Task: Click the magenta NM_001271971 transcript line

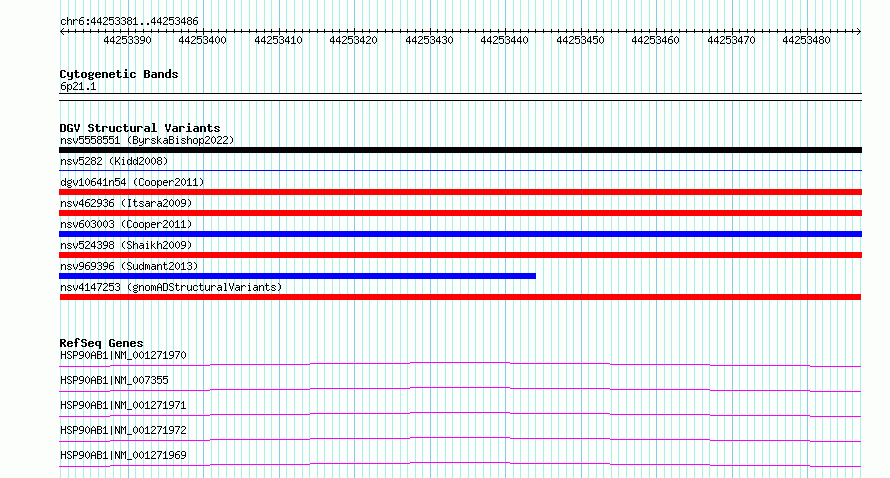Action: [x=460, y=414]
